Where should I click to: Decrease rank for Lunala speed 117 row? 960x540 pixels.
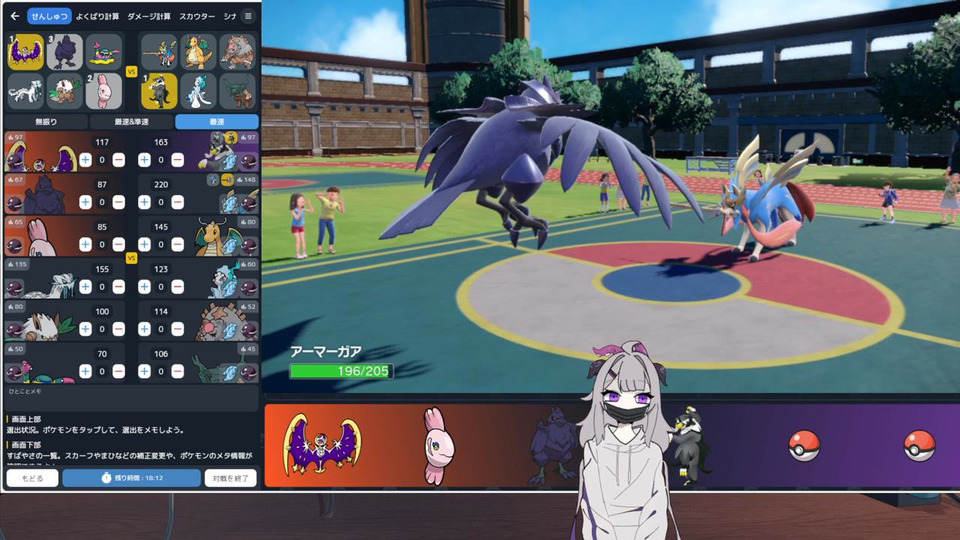(x=119, y=160)
